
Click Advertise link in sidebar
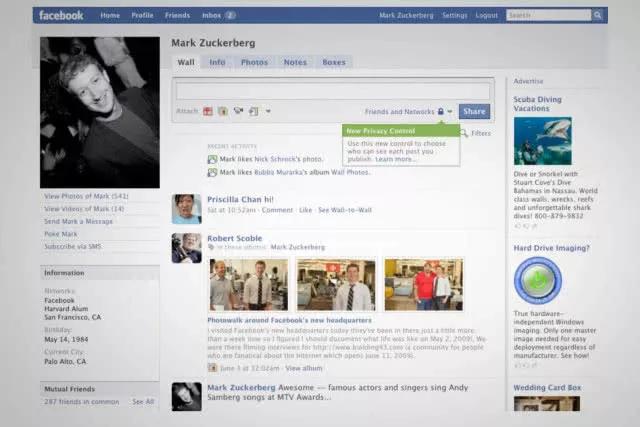click(528, 81)
